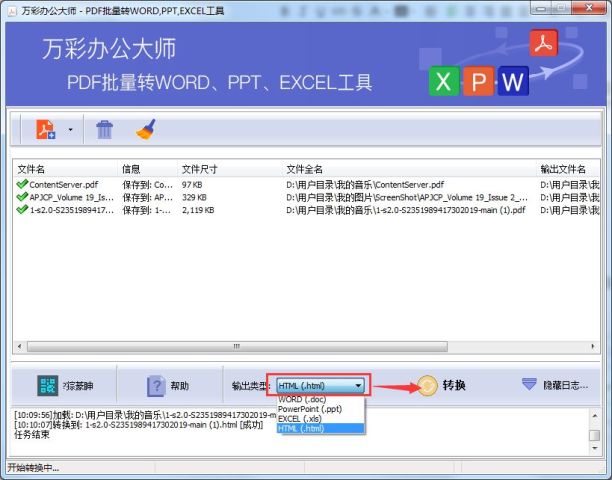Start conversion with 转换 button
The height and width of the screenshot is (480, 612).
(x=454, y=386)
